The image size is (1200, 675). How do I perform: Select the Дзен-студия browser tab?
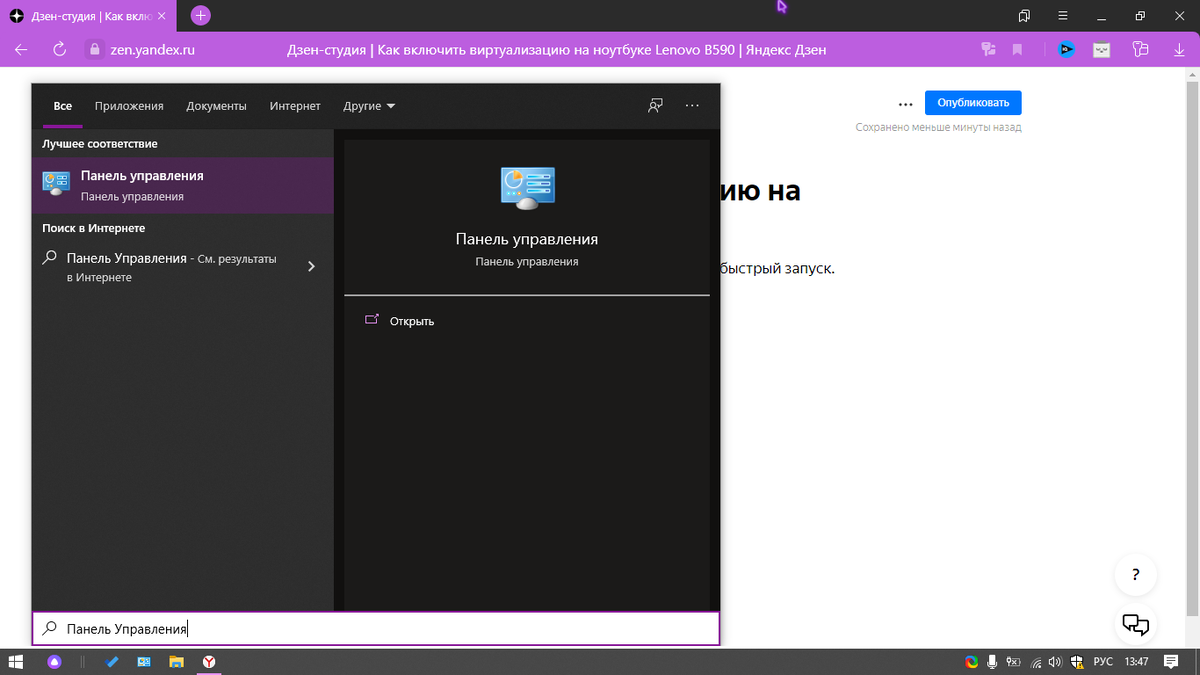coord(90,16)
